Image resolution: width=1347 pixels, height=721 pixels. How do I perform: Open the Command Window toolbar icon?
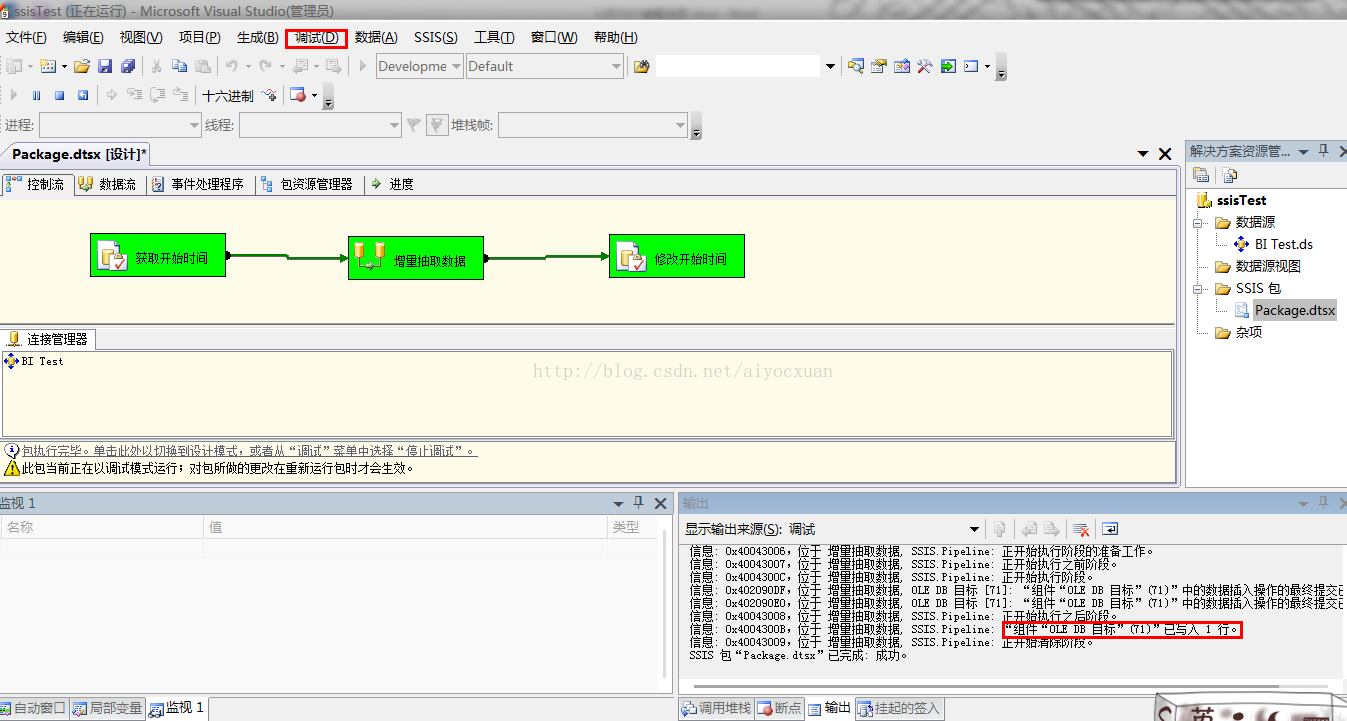971,67
